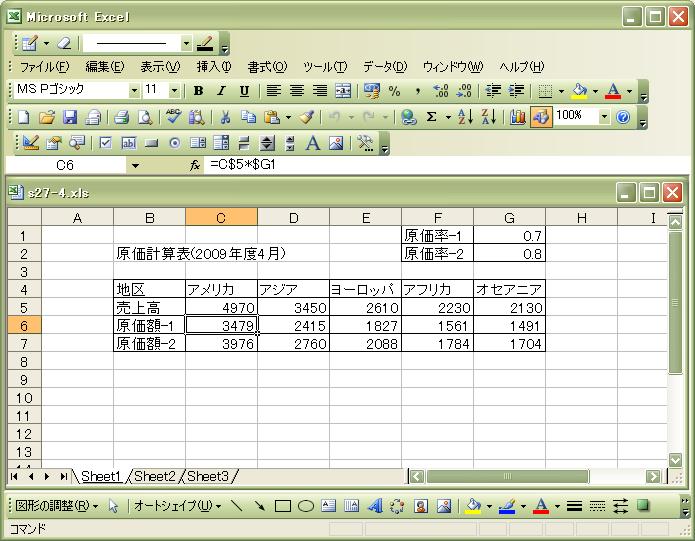Apply currency style

tap(371, 91)
